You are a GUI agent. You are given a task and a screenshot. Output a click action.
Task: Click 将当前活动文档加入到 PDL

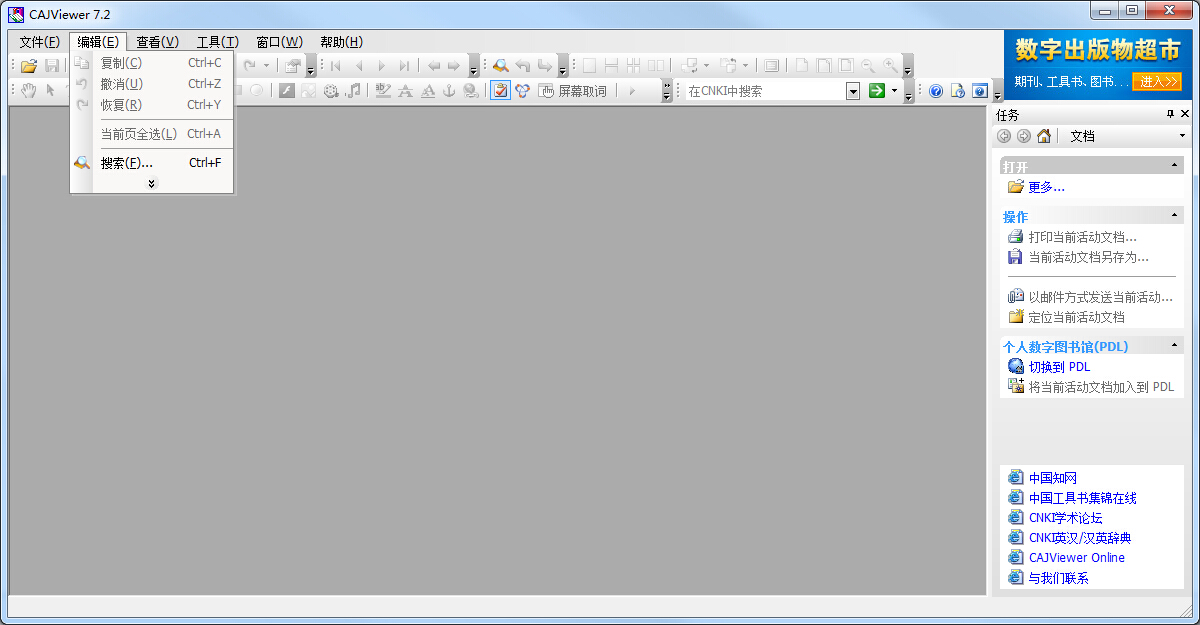tap(1102, 387)
